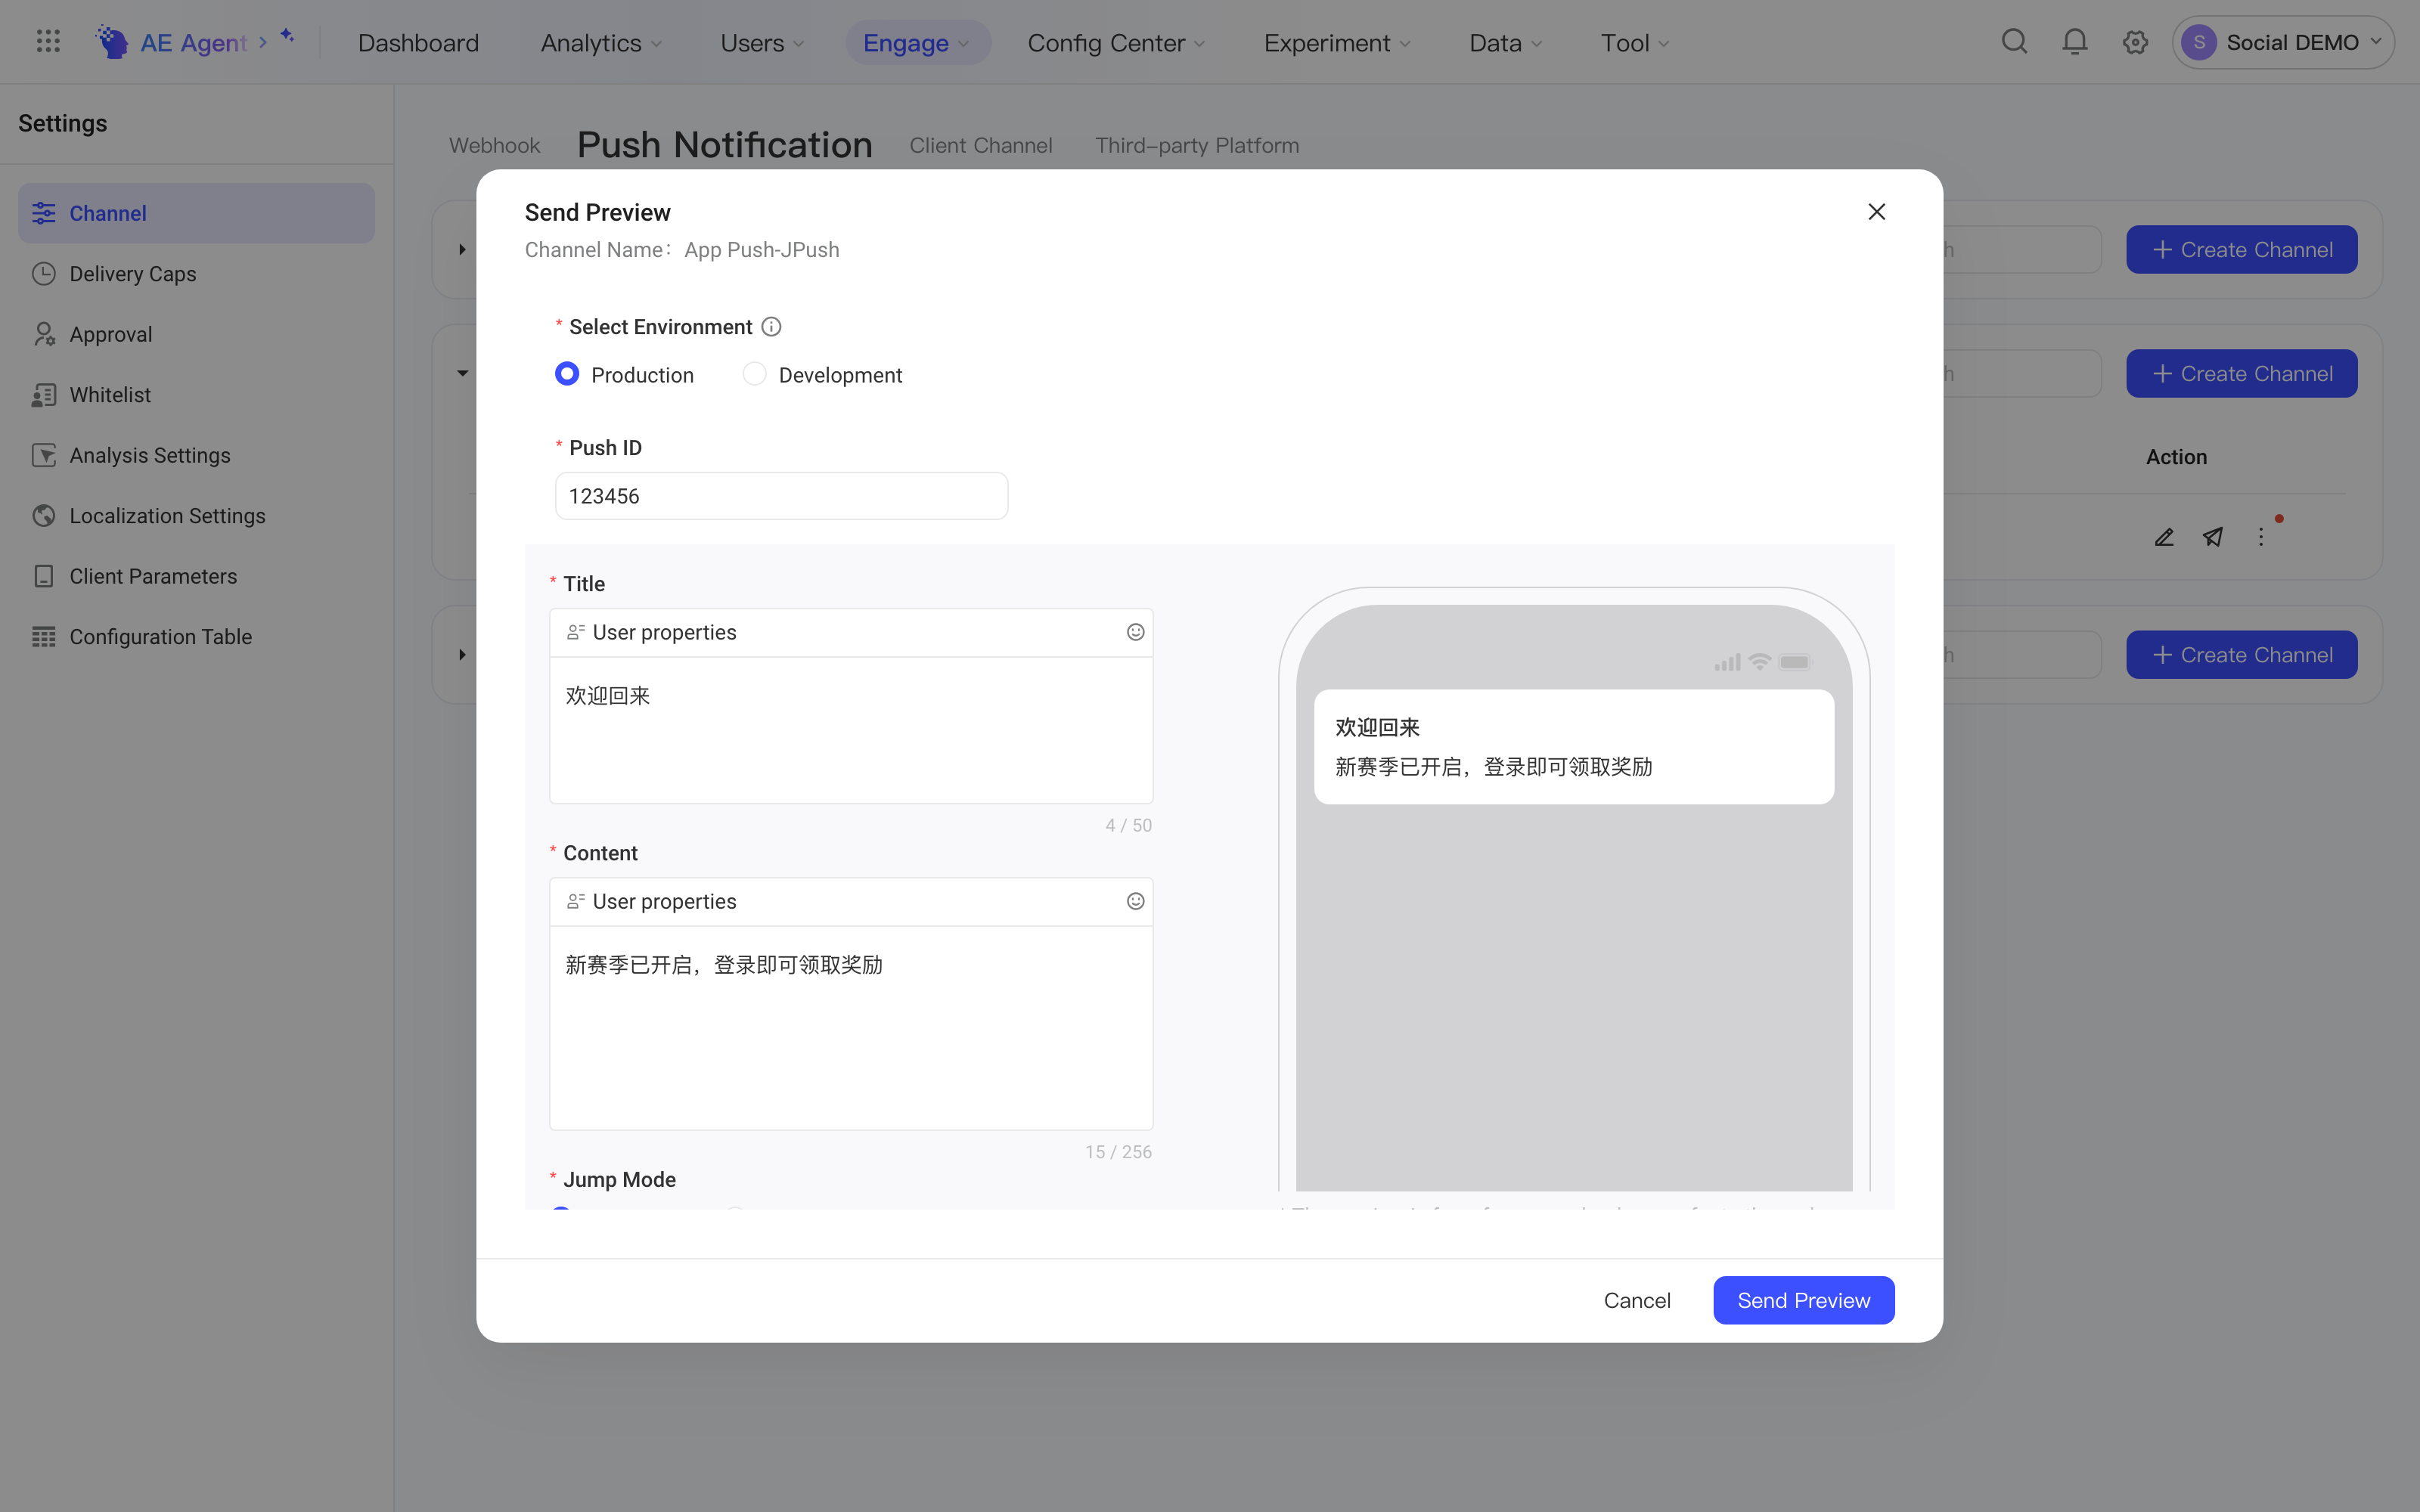Insert emoji in the Content field

click(x=1135, y=901)
